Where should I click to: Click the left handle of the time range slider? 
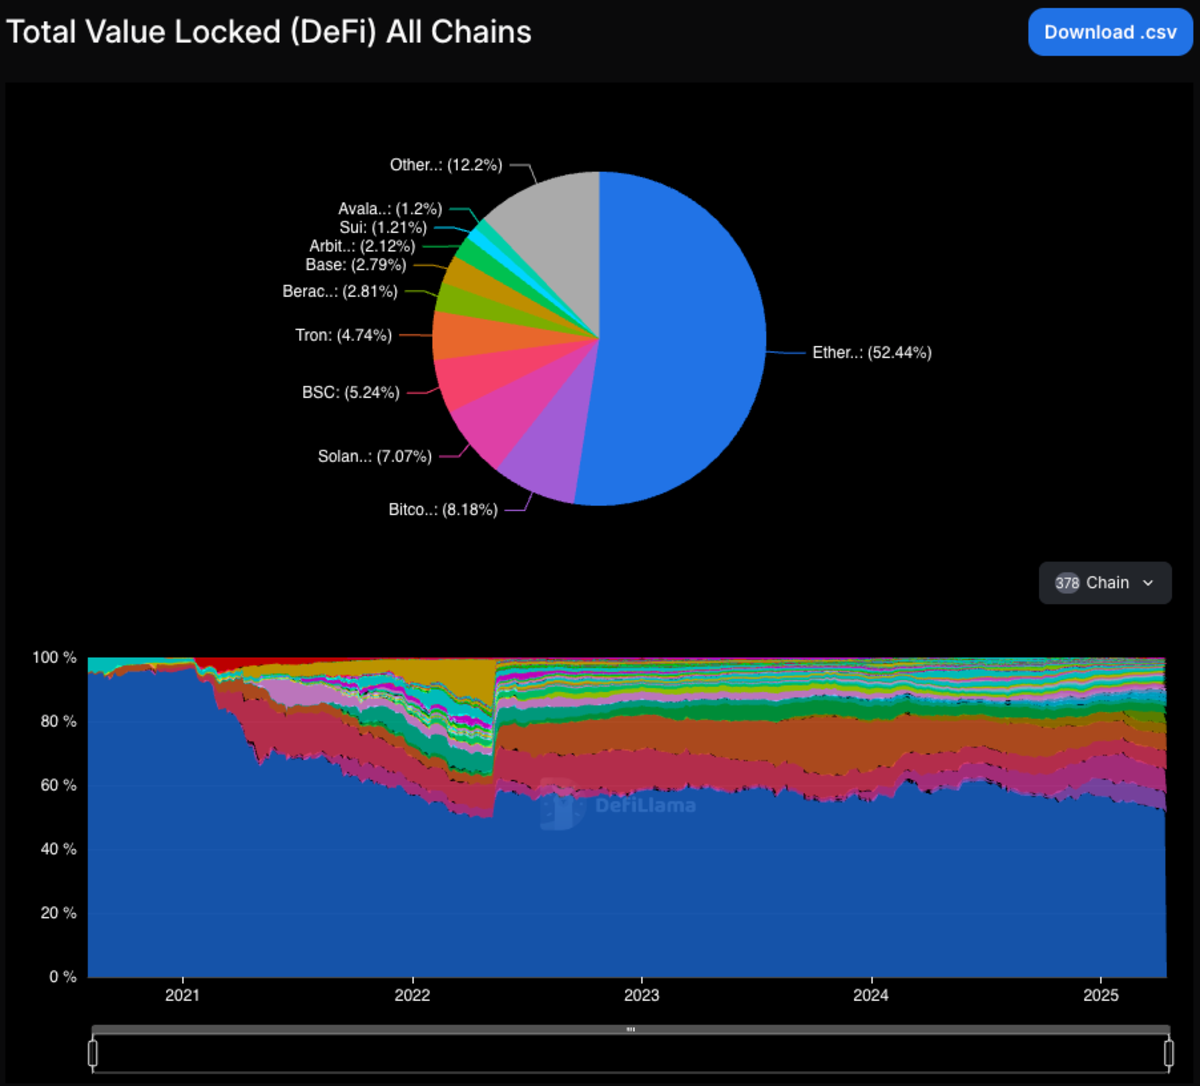tap(93, 1053)
